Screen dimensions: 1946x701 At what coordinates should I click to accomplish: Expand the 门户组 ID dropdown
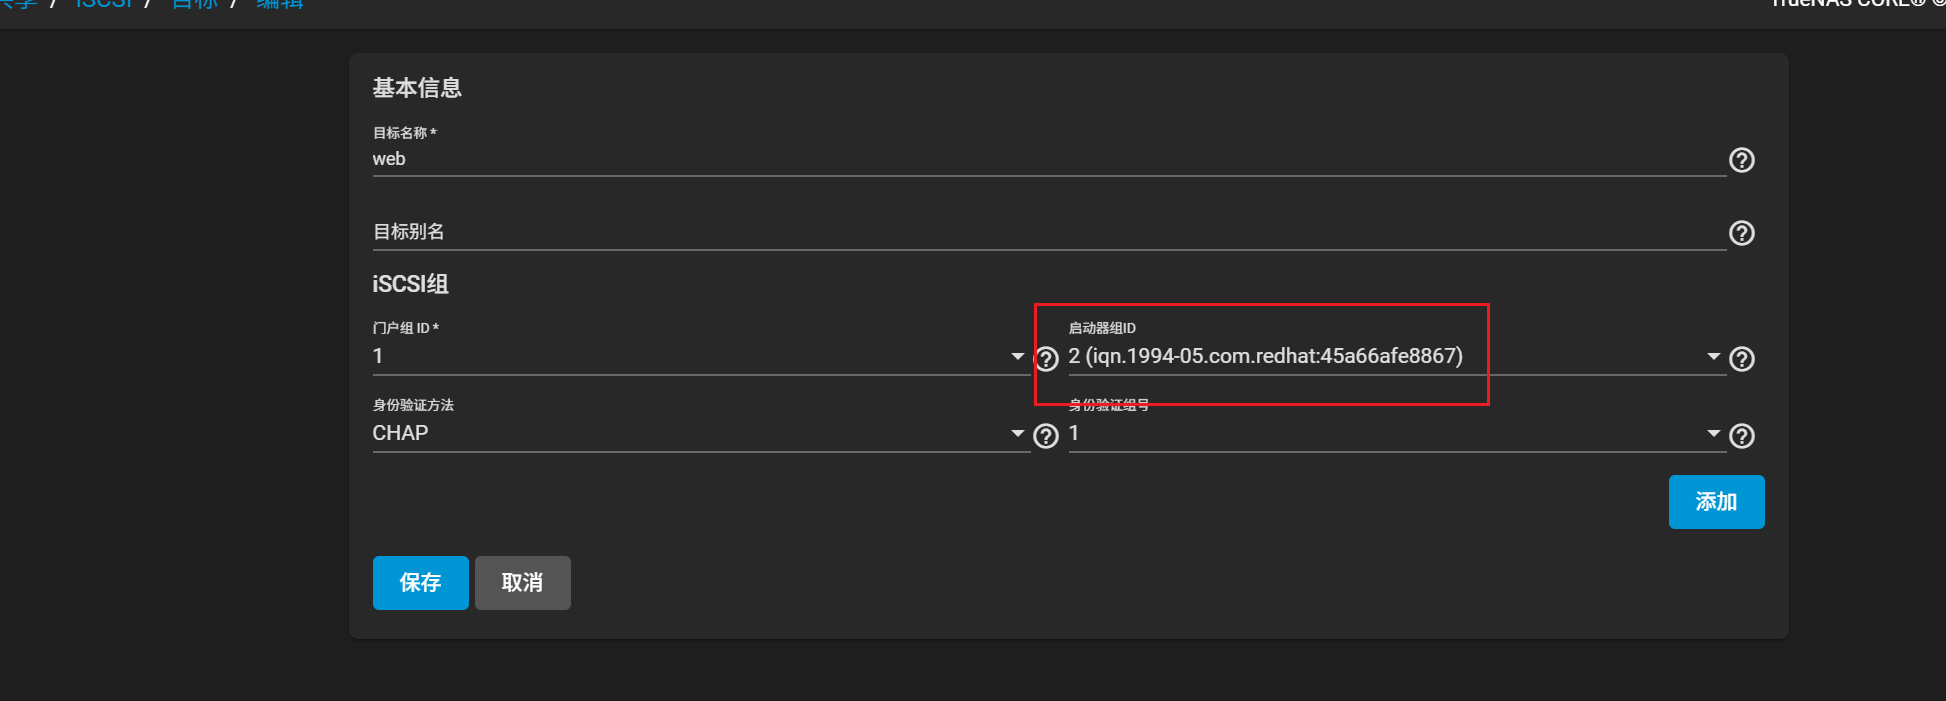click(1017, 356)
